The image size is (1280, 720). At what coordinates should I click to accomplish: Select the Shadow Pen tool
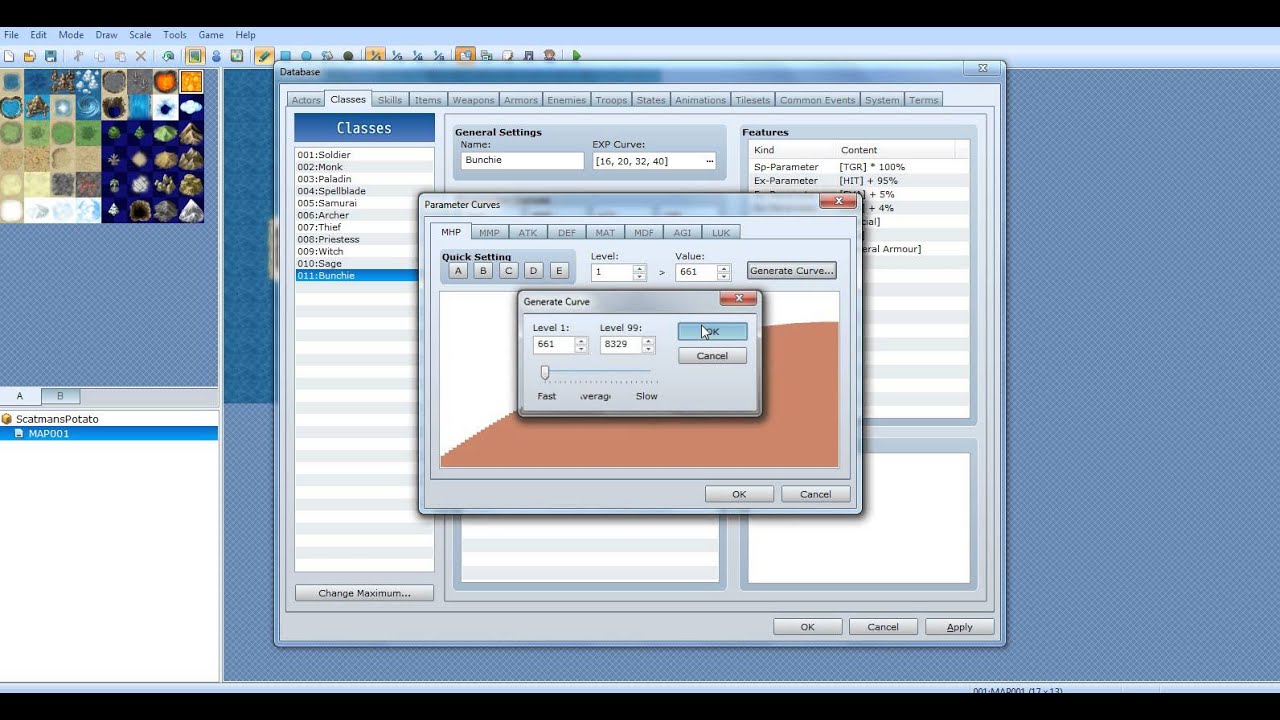(348, 56)
